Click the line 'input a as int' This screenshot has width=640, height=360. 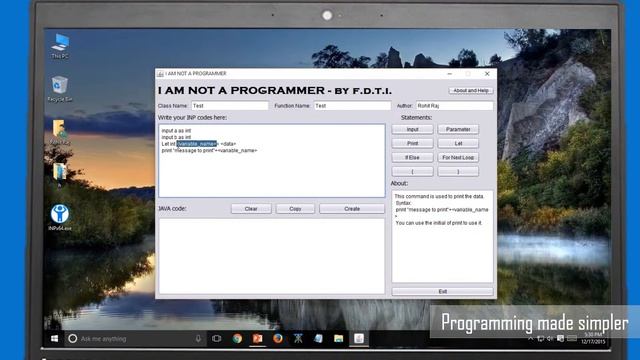click(x=176, y=131)
